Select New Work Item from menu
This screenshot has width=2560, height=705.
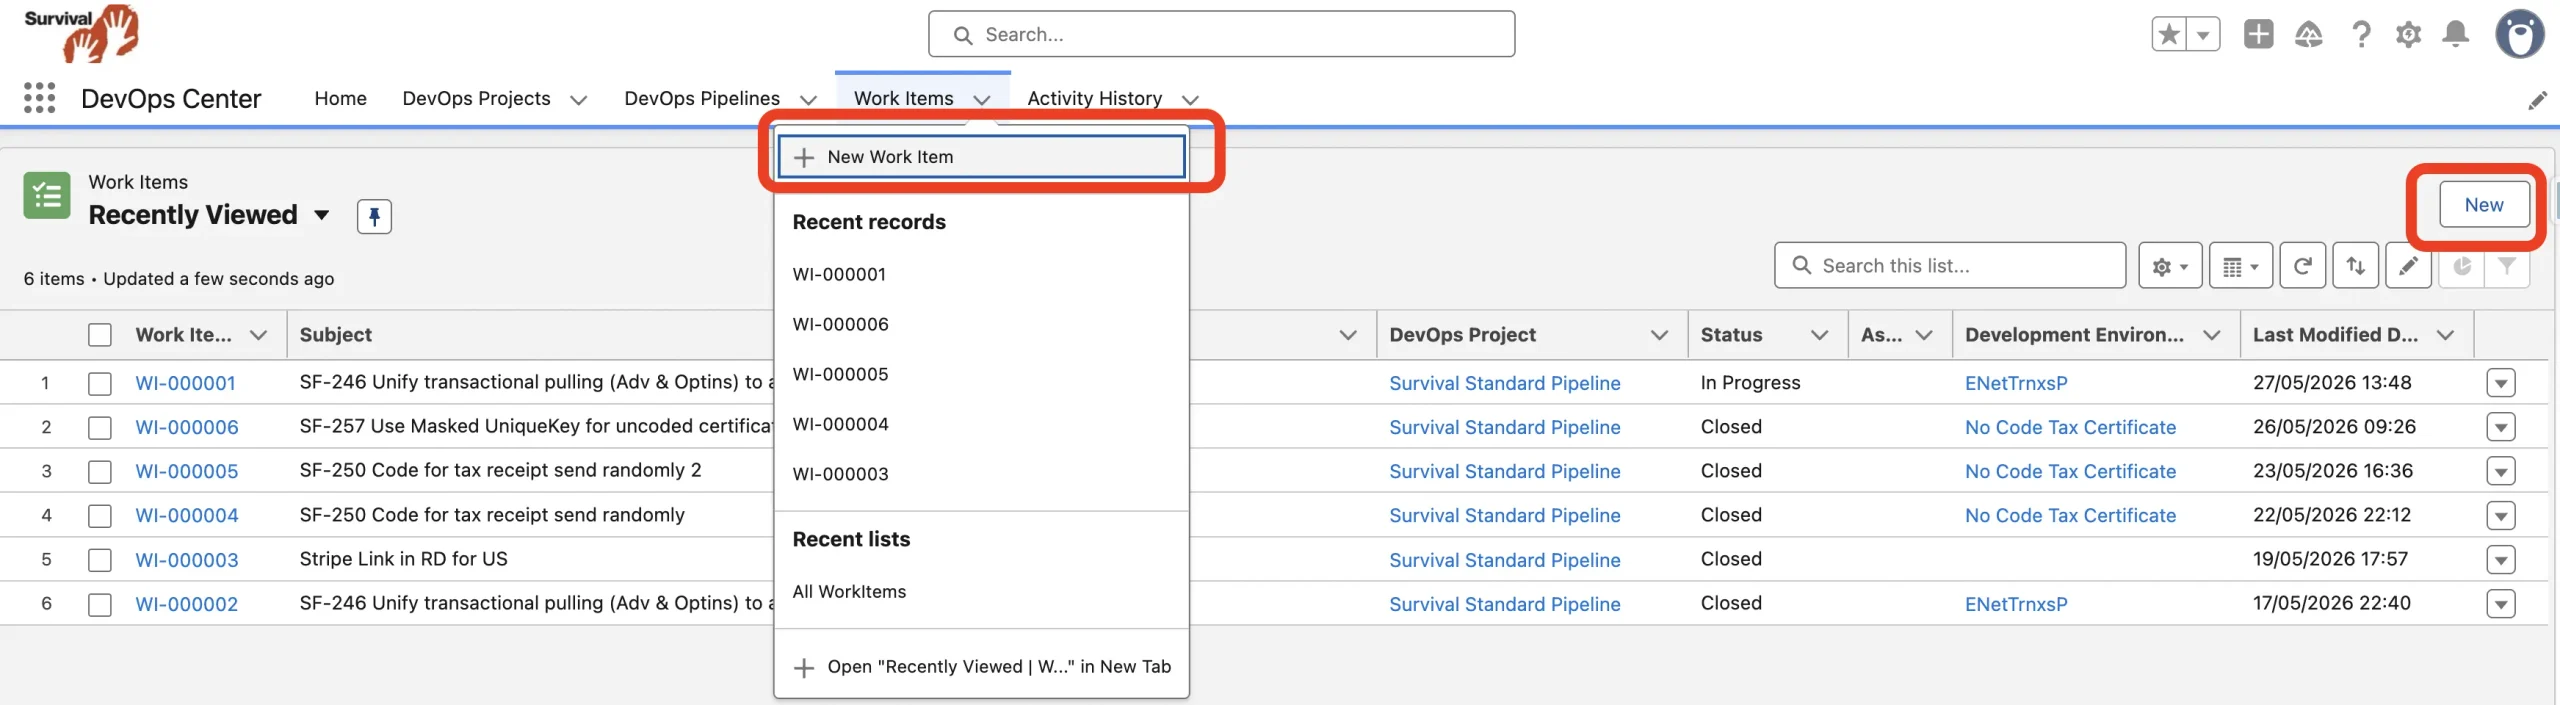pos(981,157)
